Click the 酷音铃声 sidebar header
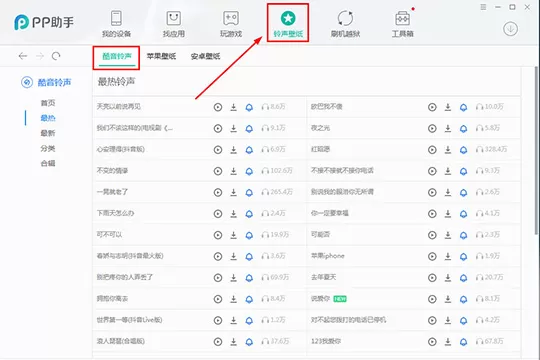The image size is (540, 360). click(x=46, y=82)
